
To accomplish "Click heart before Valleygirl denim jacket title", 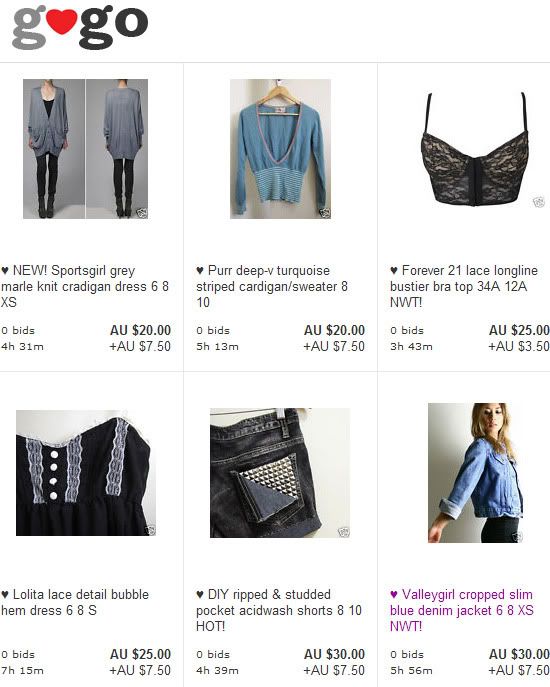I will pos(394,595).
